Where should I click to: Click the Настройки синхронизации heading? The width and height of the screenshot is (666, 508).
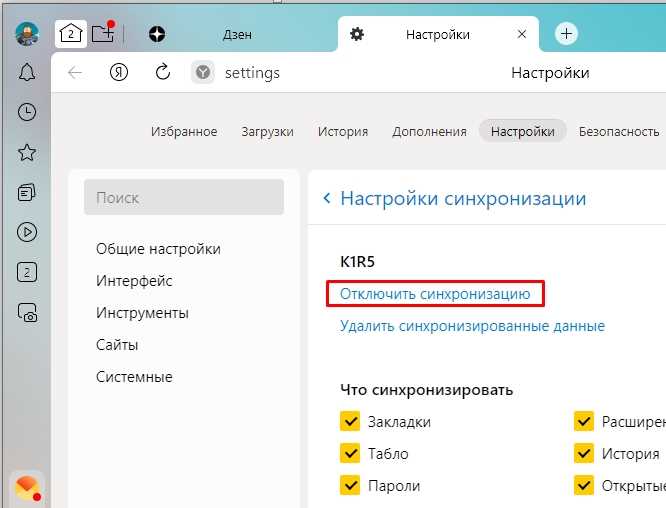463,198
